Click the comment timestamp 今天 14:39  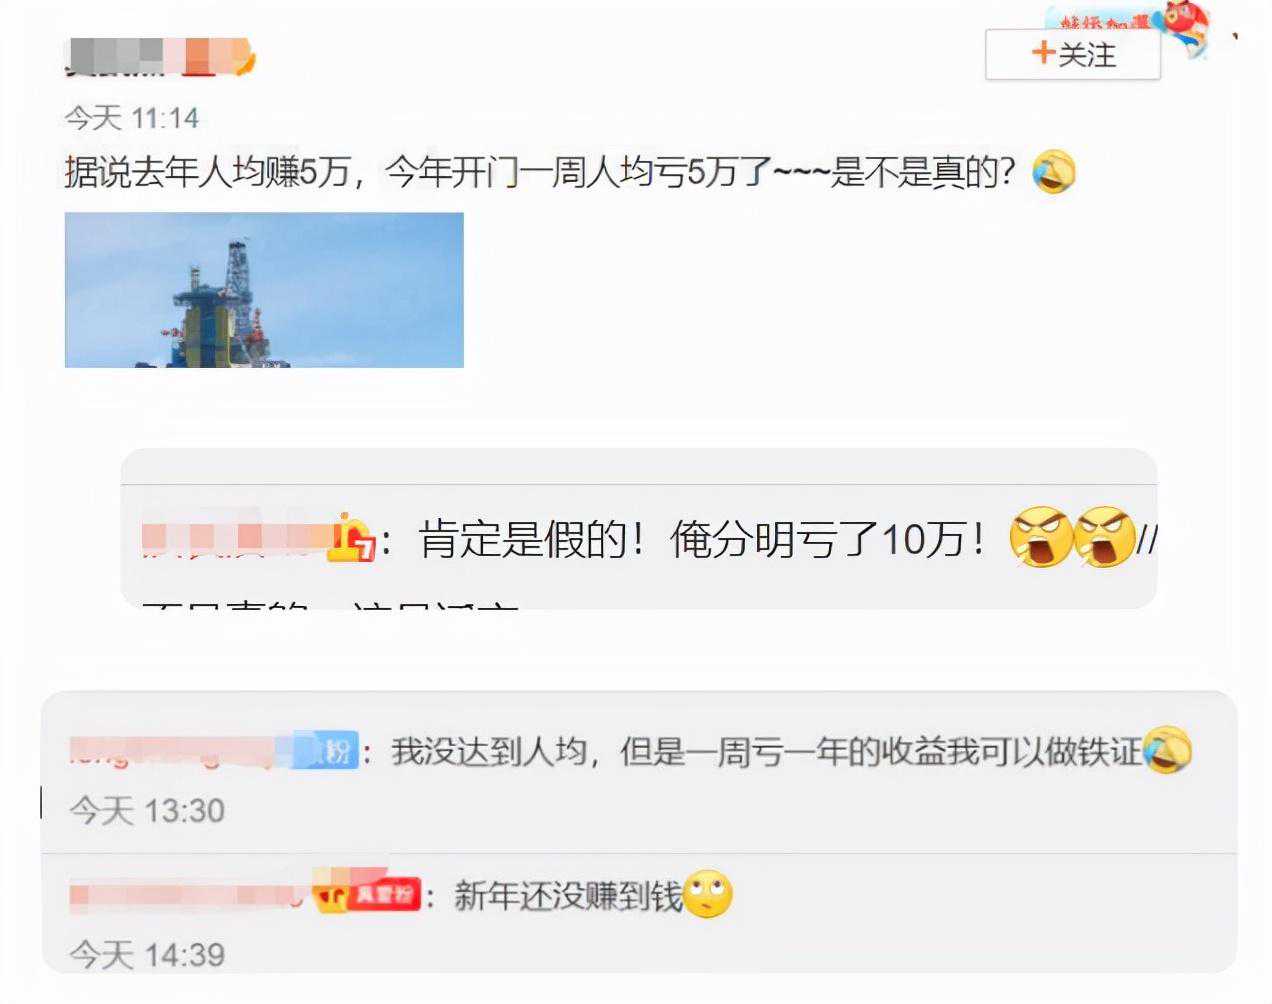coord(147,954)
